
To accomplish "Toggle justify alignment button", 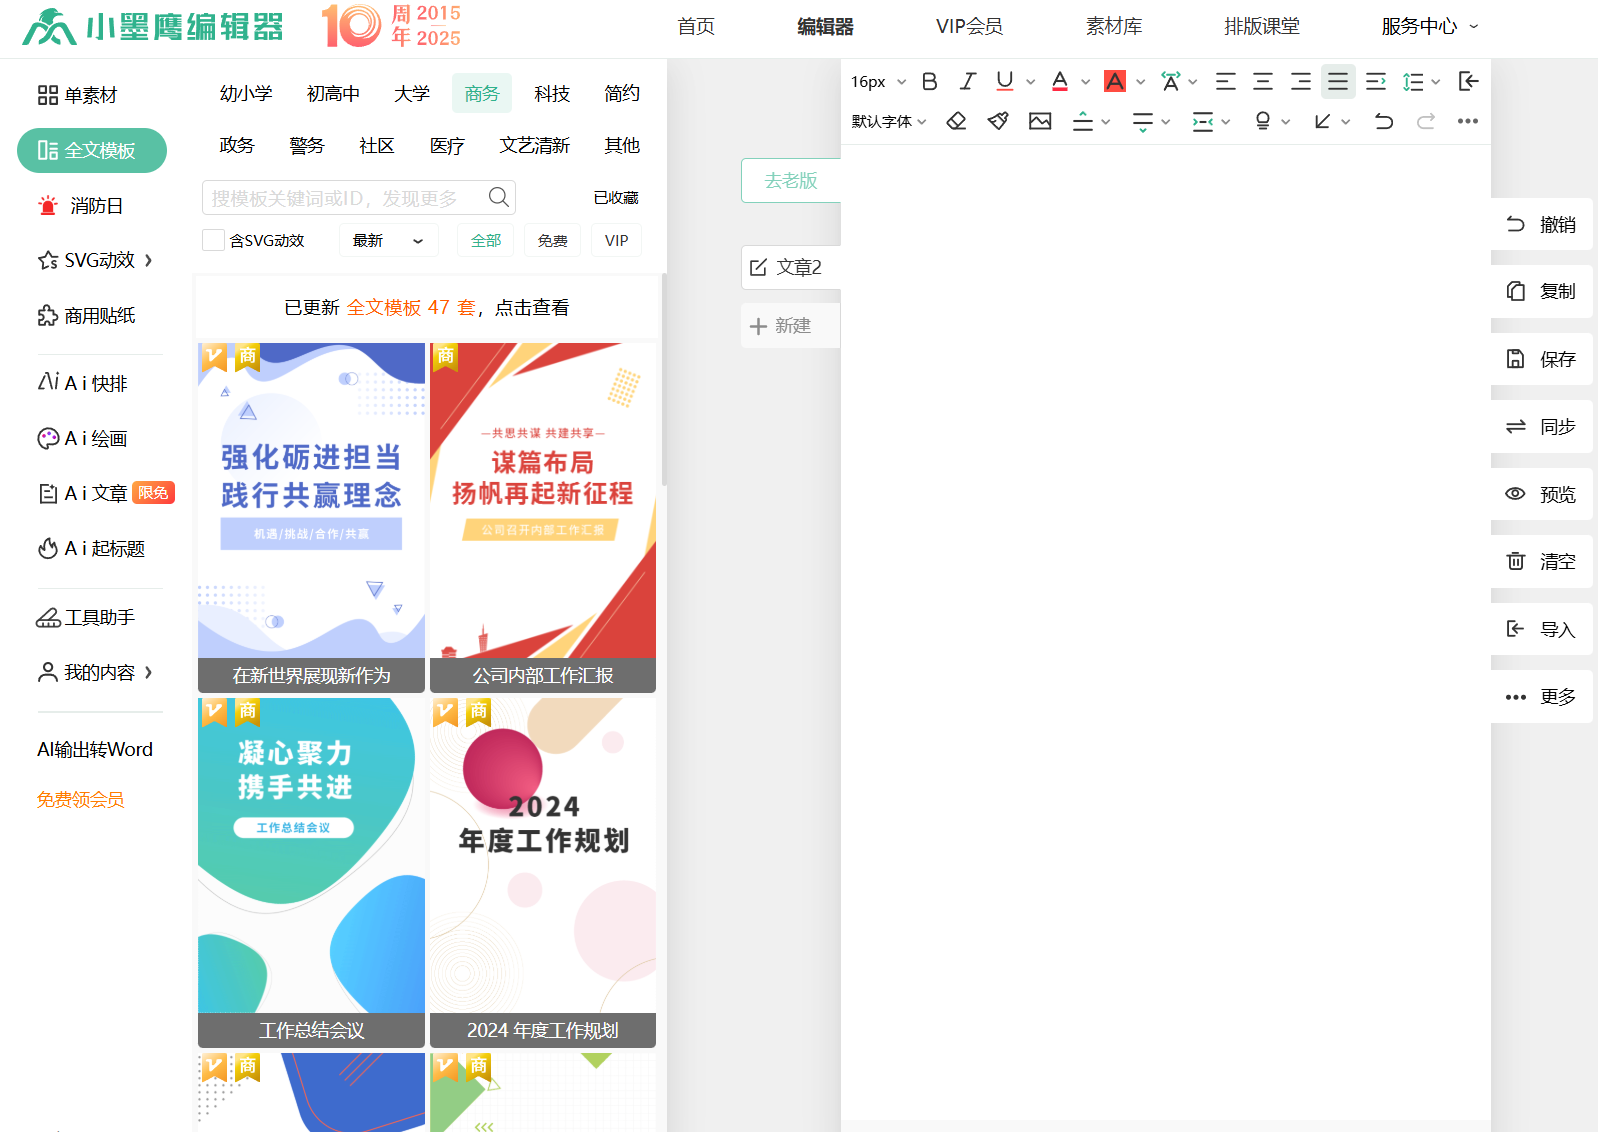I will pos(1338,82).
